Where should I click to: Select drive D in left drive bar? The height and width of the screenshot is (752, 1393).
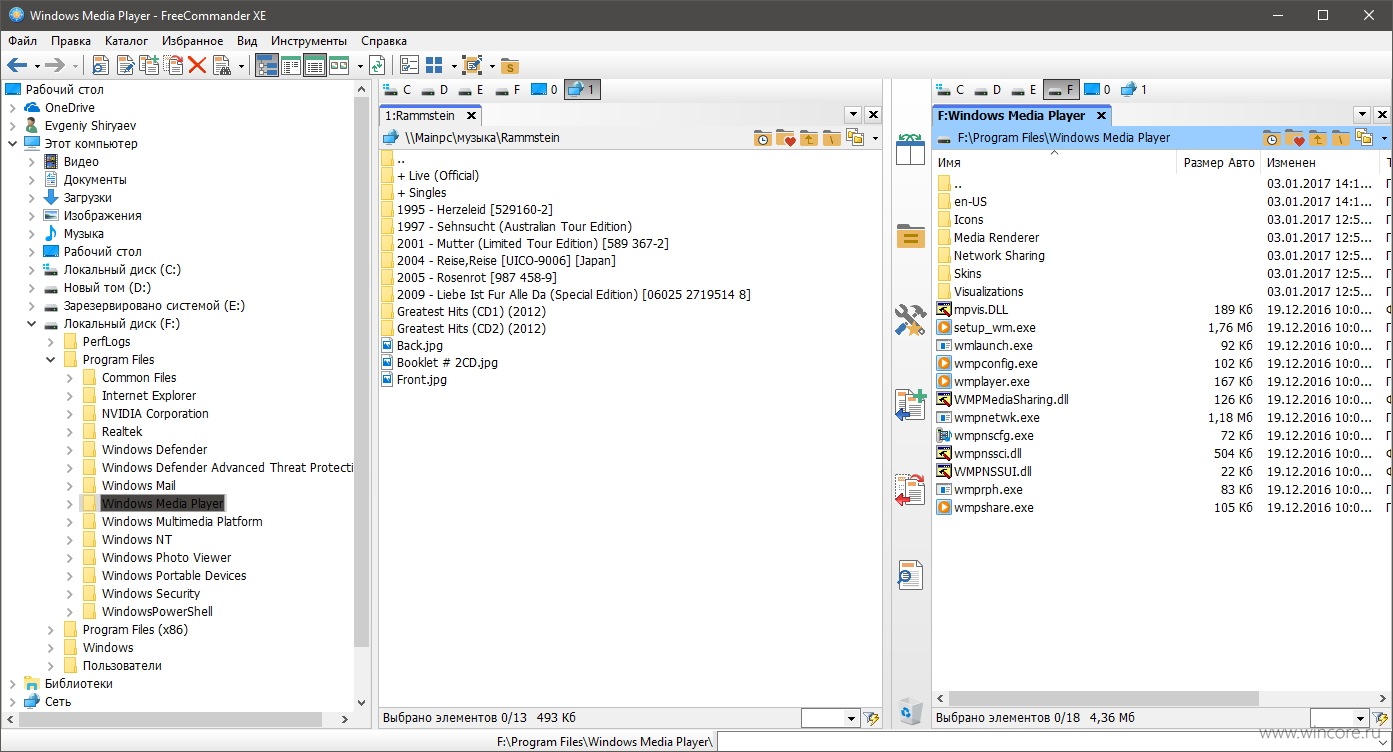435,90
